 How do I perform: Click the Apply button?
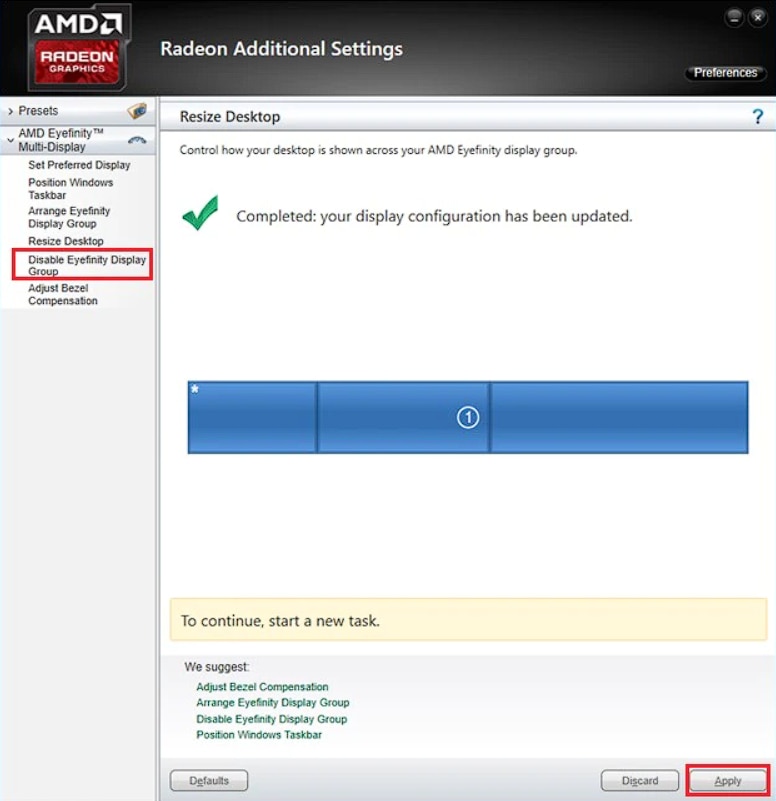click(727, 781)
